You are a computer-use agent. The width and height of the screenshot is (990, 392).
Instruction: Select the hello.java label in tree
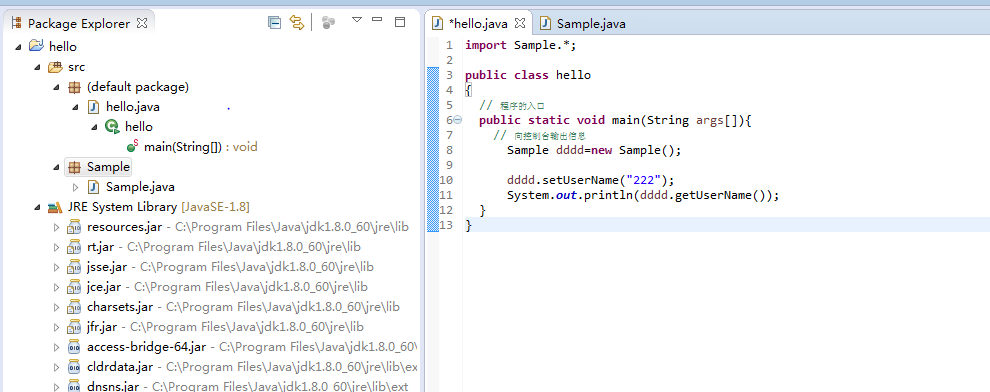[x=133, y=107]
